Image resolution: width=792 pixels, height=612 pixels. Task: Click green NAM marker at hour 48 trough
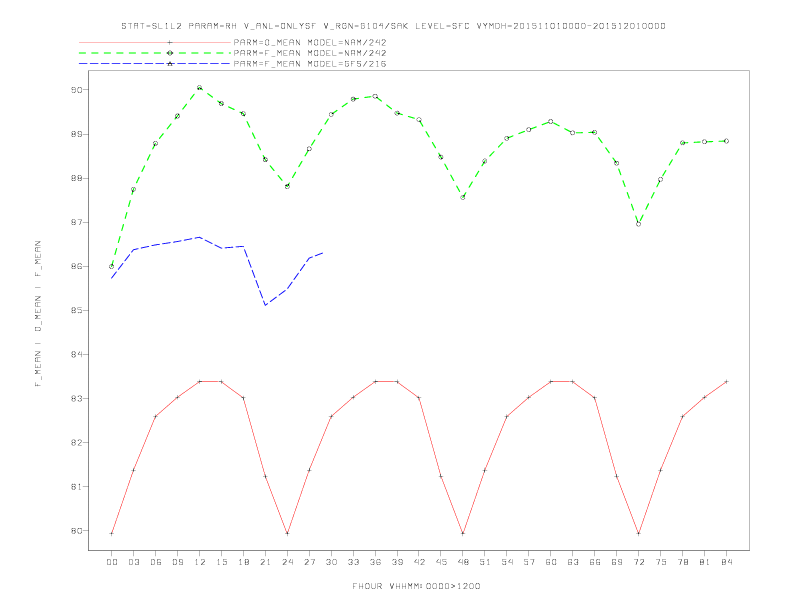point(463,197)
